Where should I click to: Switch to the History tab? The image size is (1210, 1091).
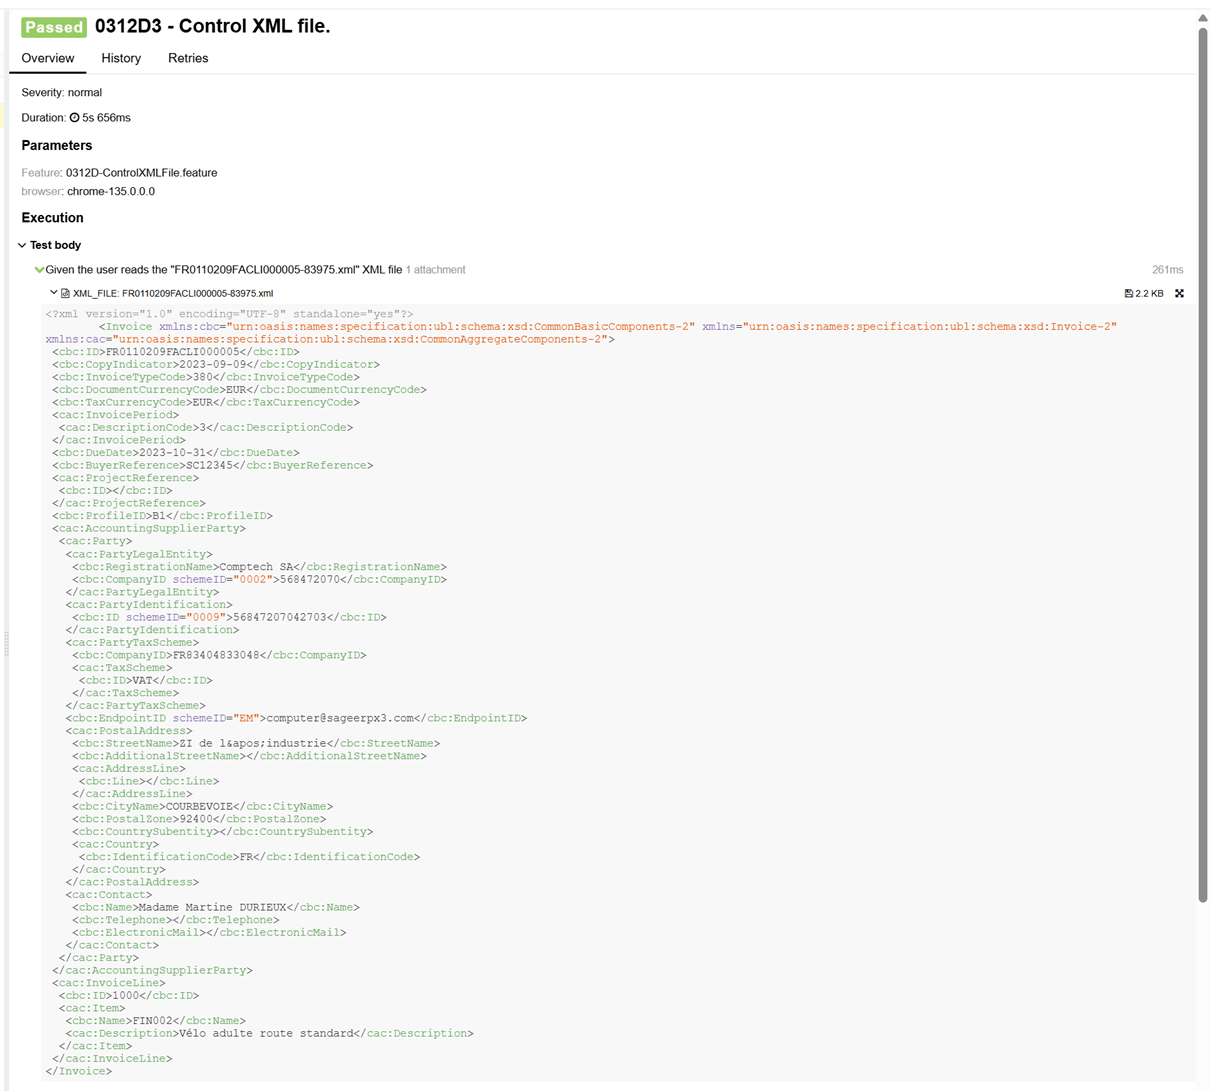tap(121, 58)
